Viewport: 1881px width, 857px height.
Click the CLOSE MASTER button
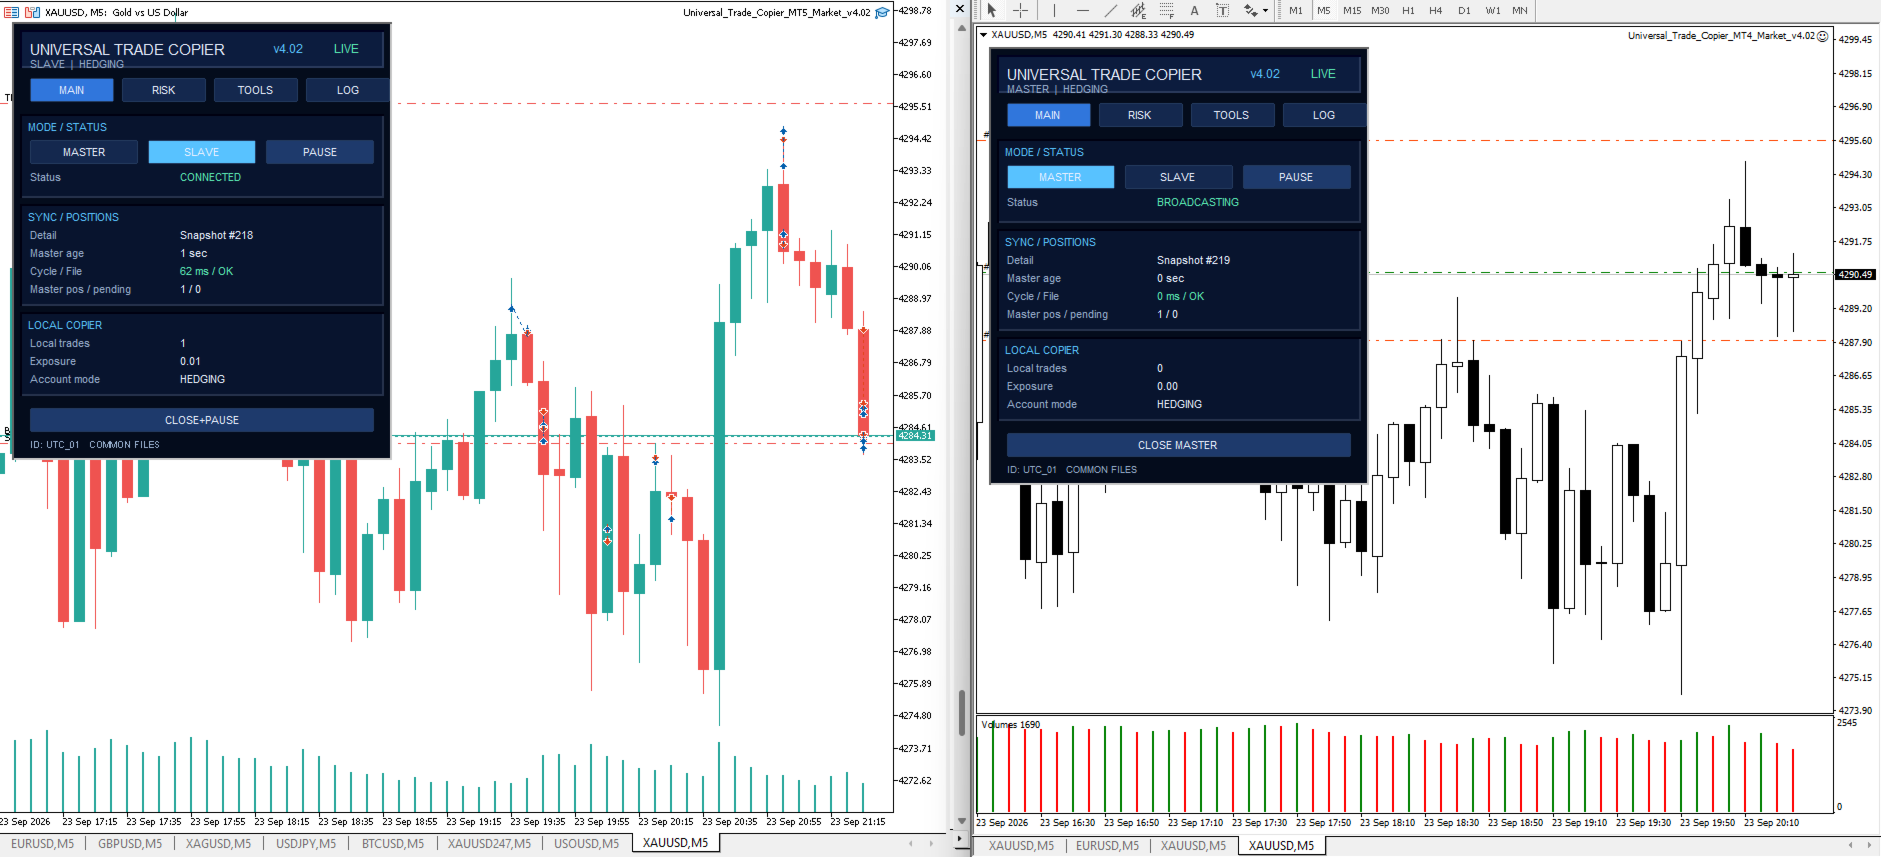[x=1178, y=445]
